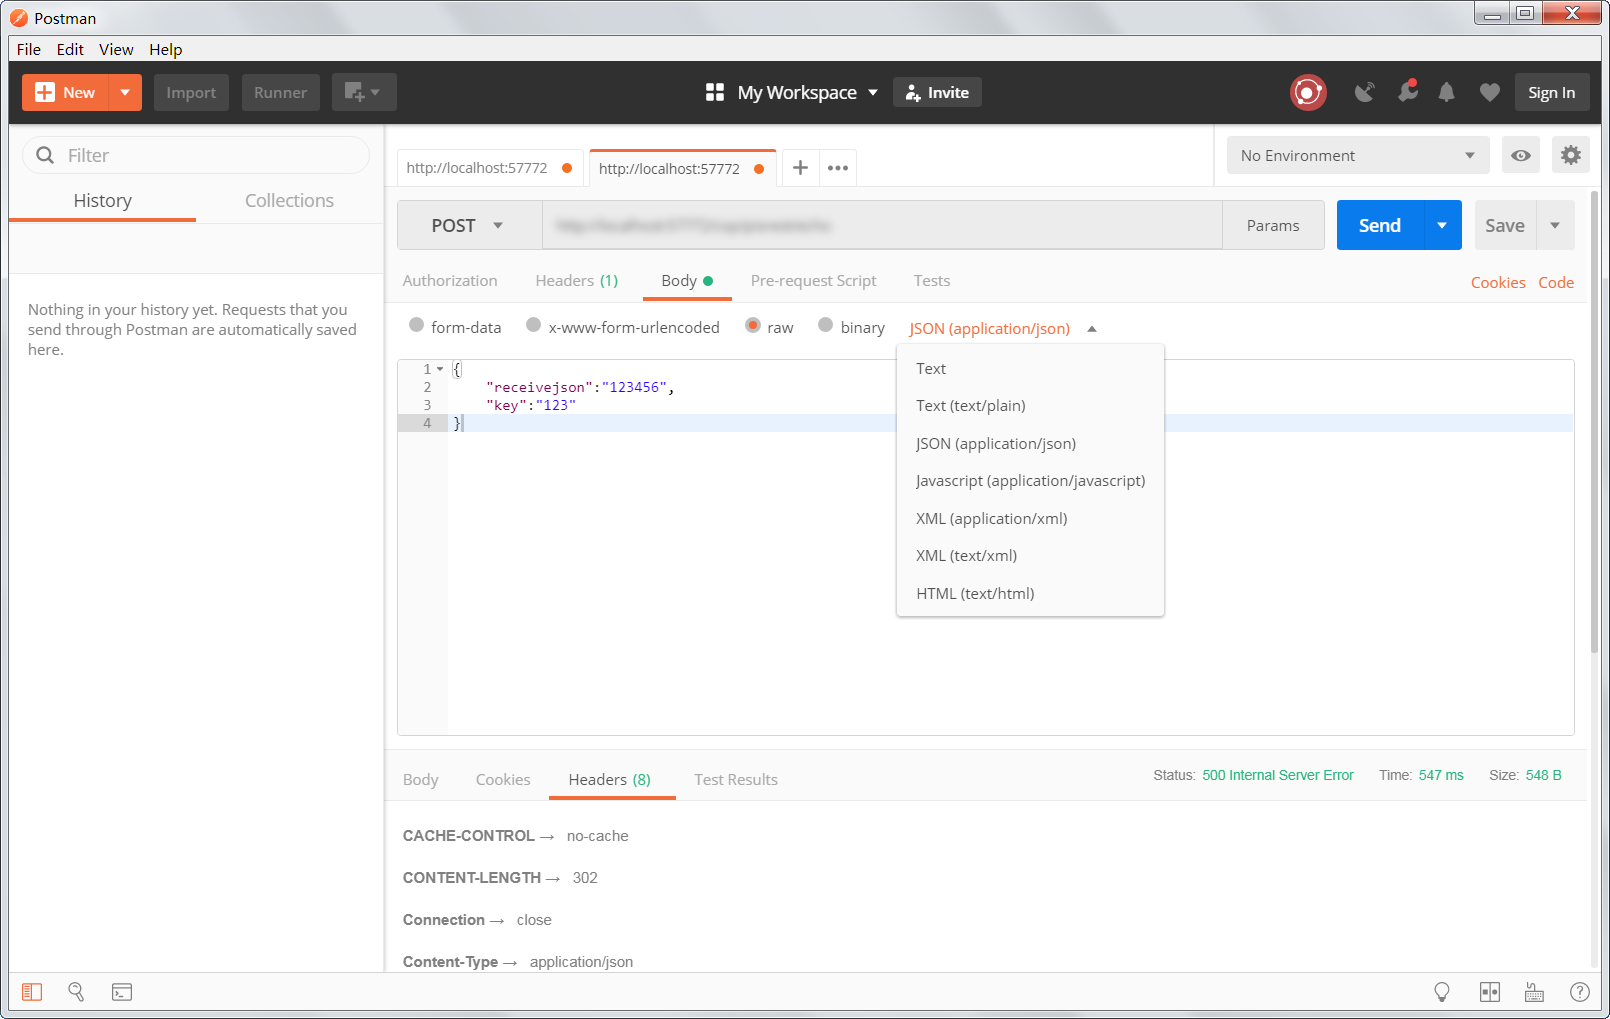Expand the My Workspace dropdown
The width and height of the screenshot is (1610, 1019).
tap(873, 92)
